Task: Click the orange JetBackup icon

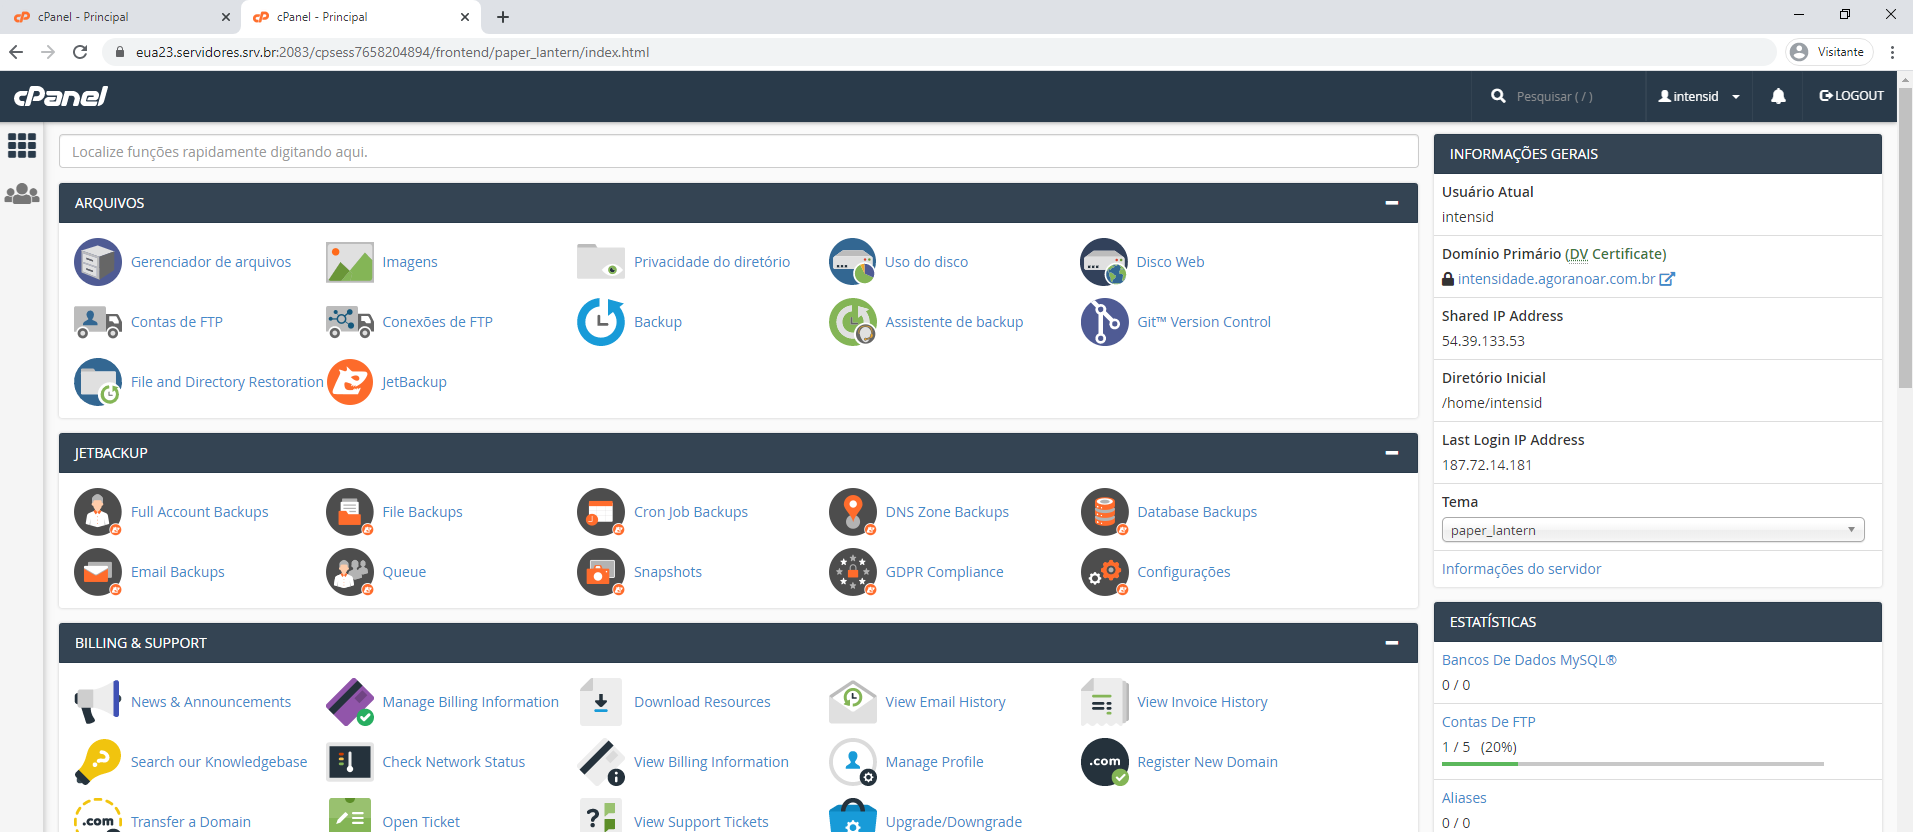Action: tap(350, 382)
